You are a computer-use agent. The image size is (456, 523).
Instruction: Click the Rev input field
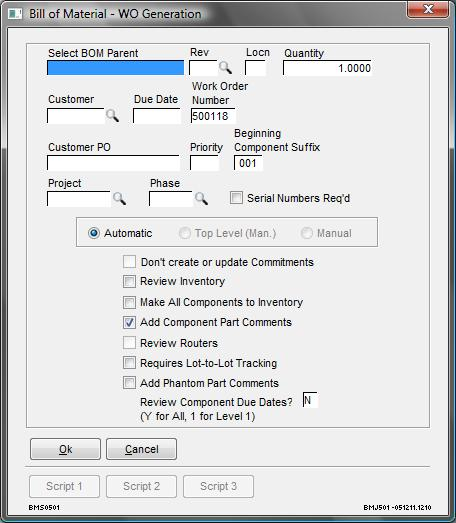point(203,68)
